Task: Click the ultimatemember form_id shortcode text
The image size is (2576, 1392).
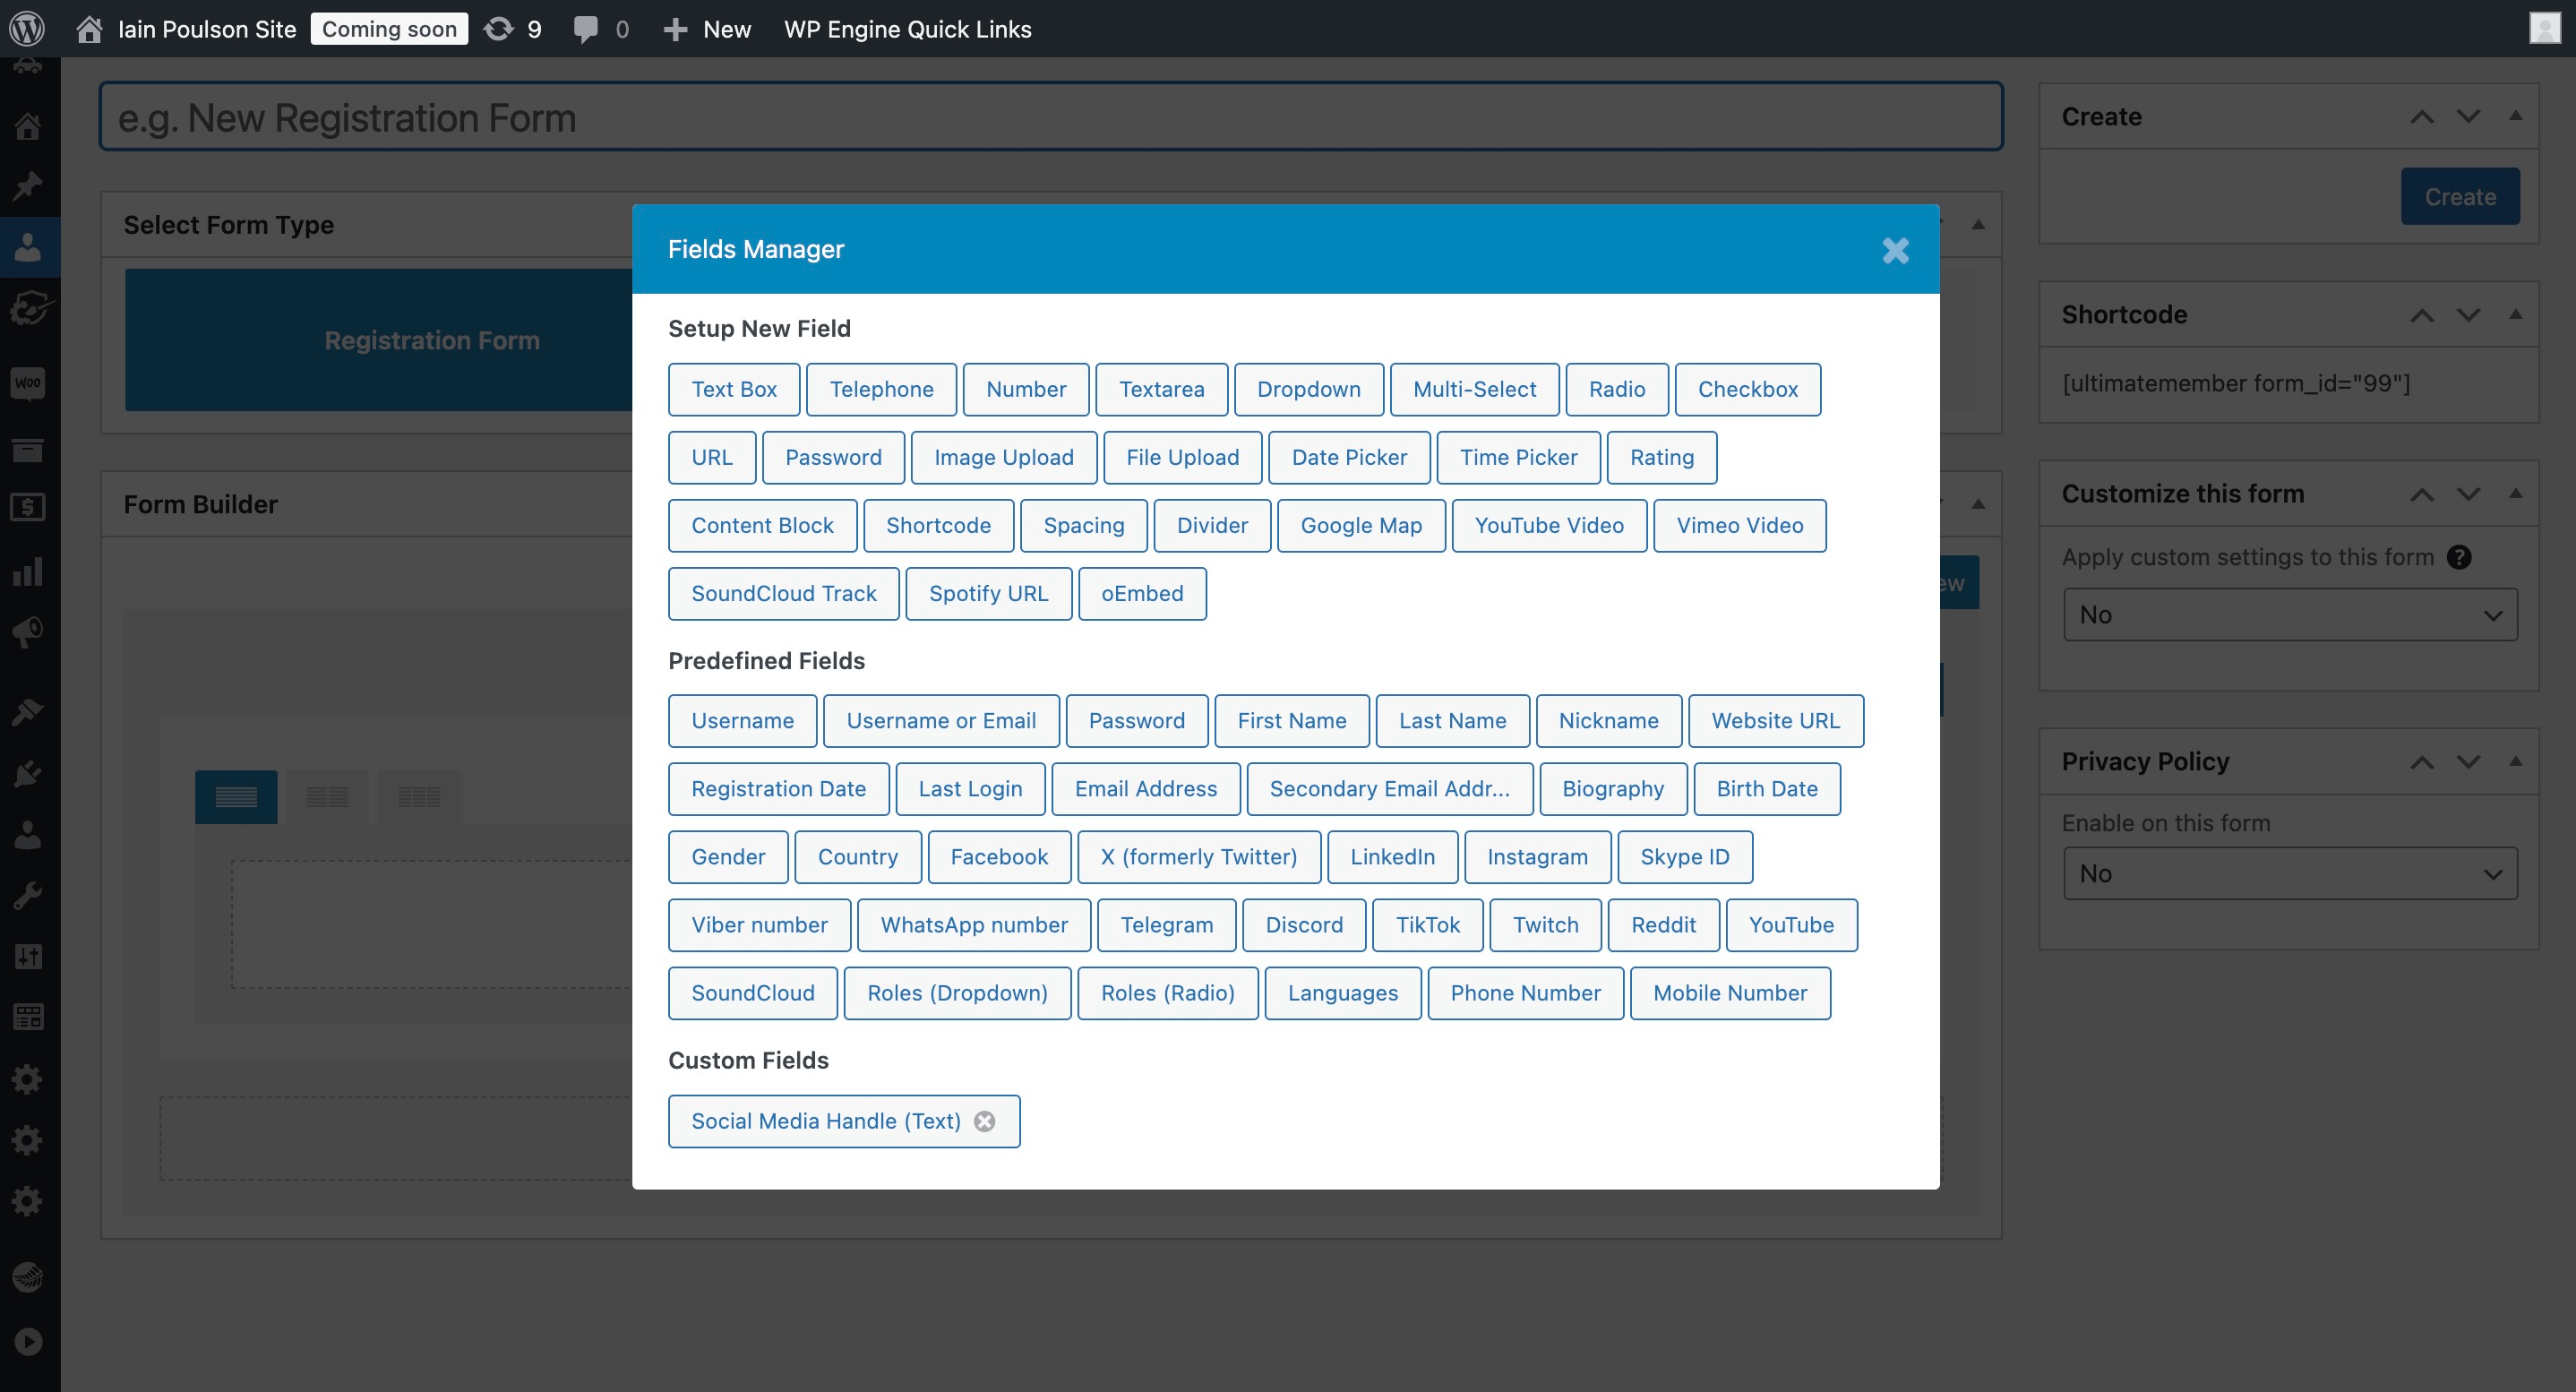Action: coord(2236,383)
